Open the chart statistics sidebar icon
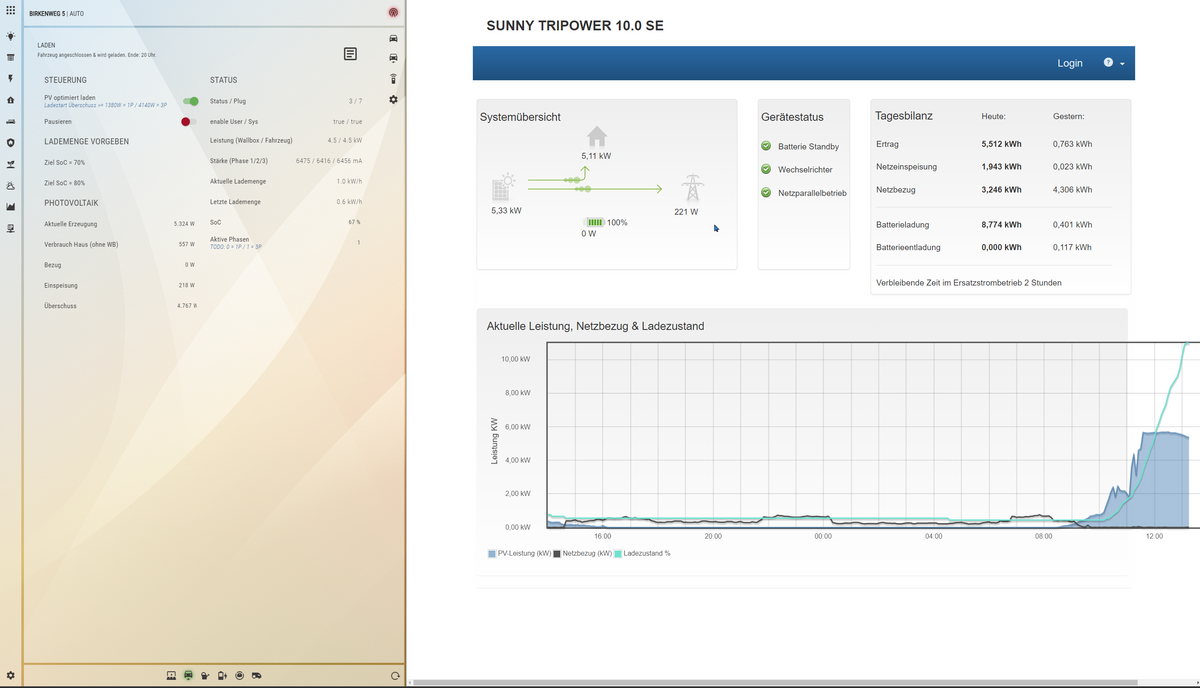This screenshot has width=1200, height=688. [10, 207]
